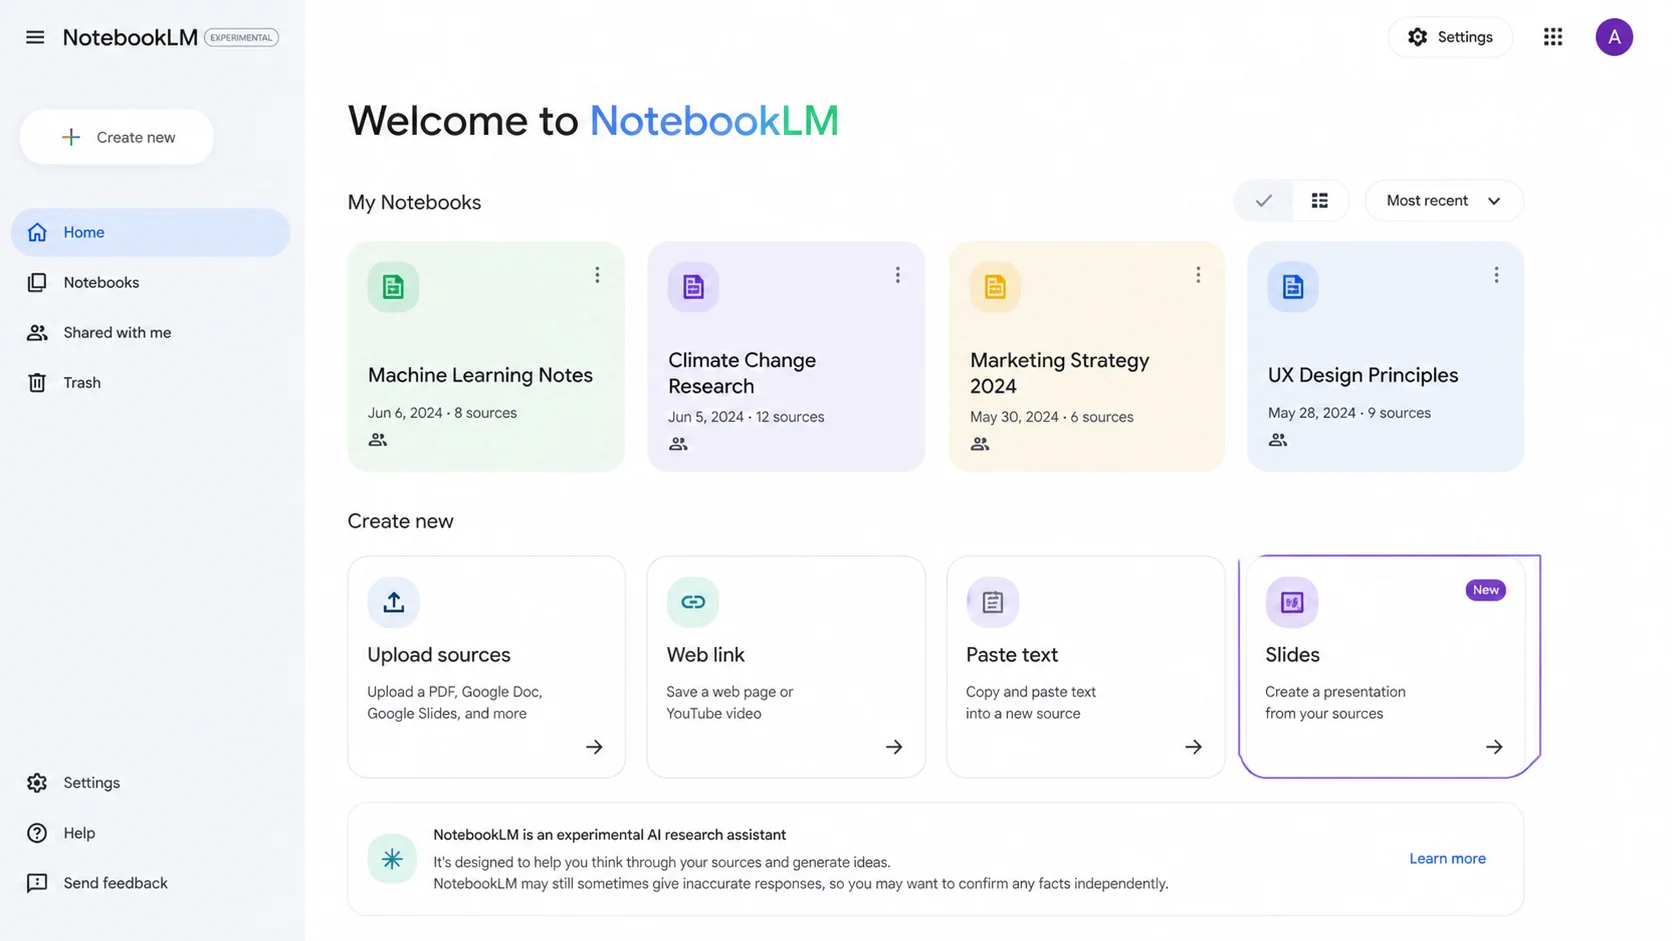Open Trash in the sidebar
Image resolution: width=1672 pixels, height=941 pixels.
(x=150, y=382)
